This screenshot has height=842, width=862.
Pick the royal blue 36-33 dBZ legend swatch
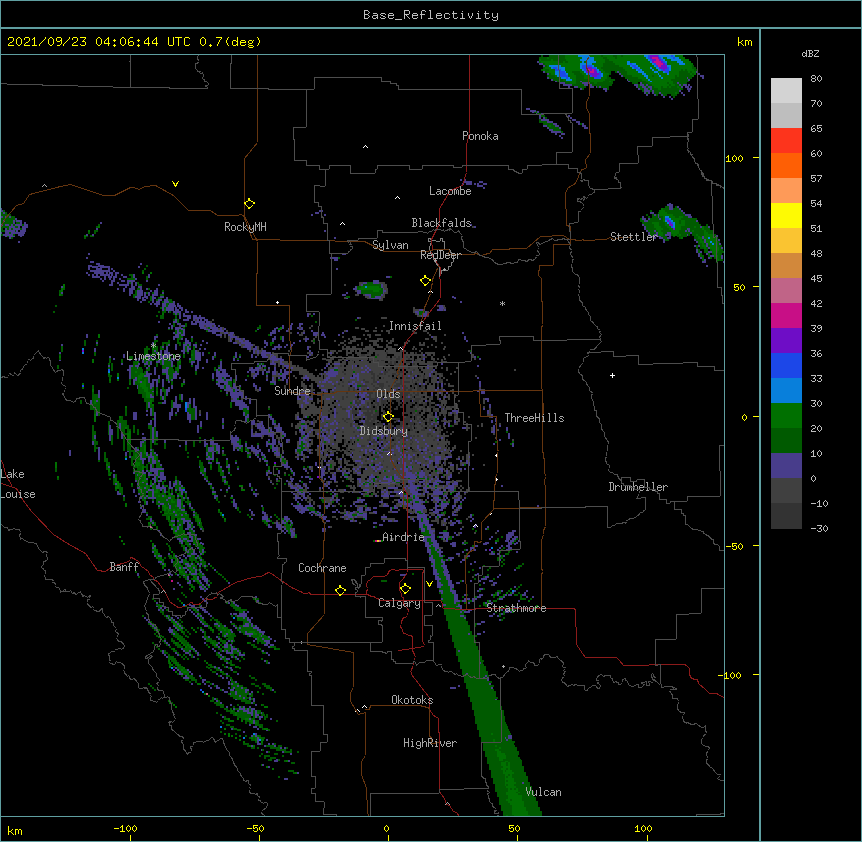786,365
